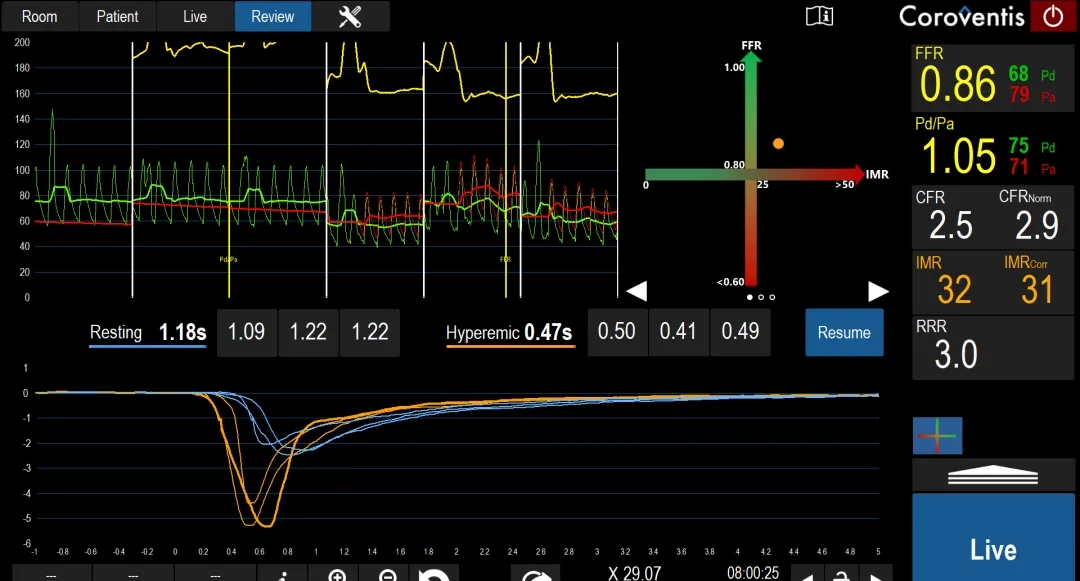Toggle the FFR-IMR quadrant graph thumbnail
The width and height of the screenshot is (1080, 581).
tap(937, 436)
